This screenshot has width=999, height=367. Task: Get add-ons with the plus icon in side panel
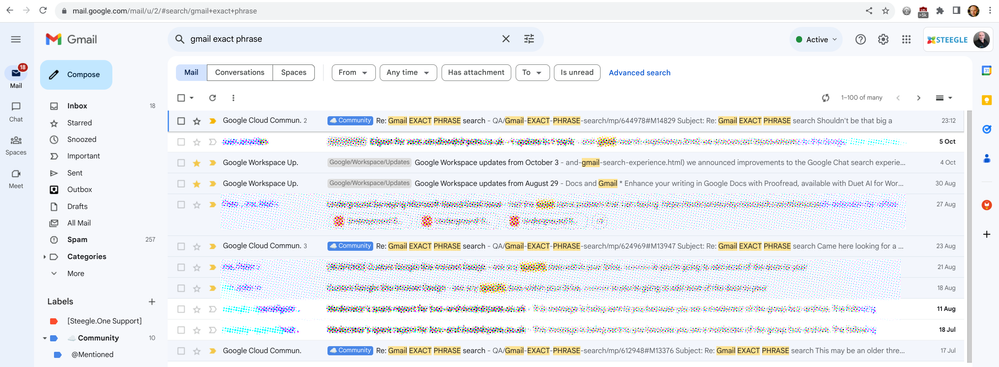click(986, 234)
